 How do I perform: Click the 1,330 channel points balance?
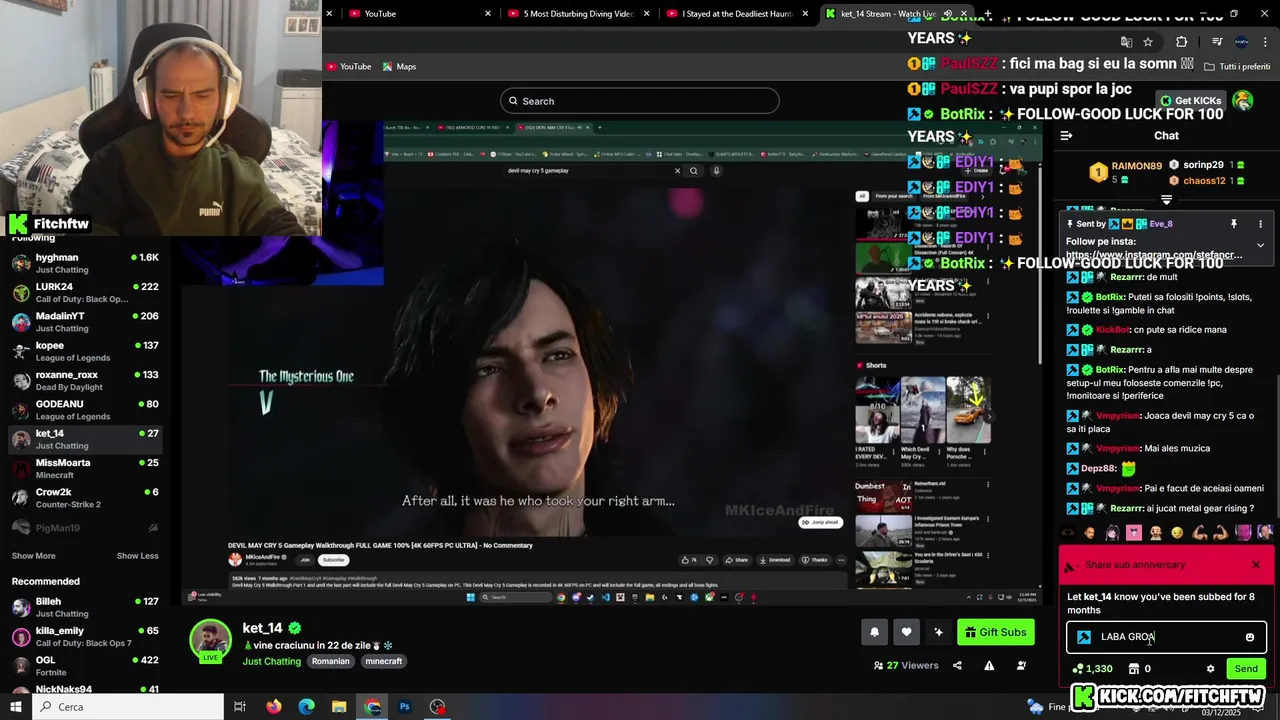1092,669
